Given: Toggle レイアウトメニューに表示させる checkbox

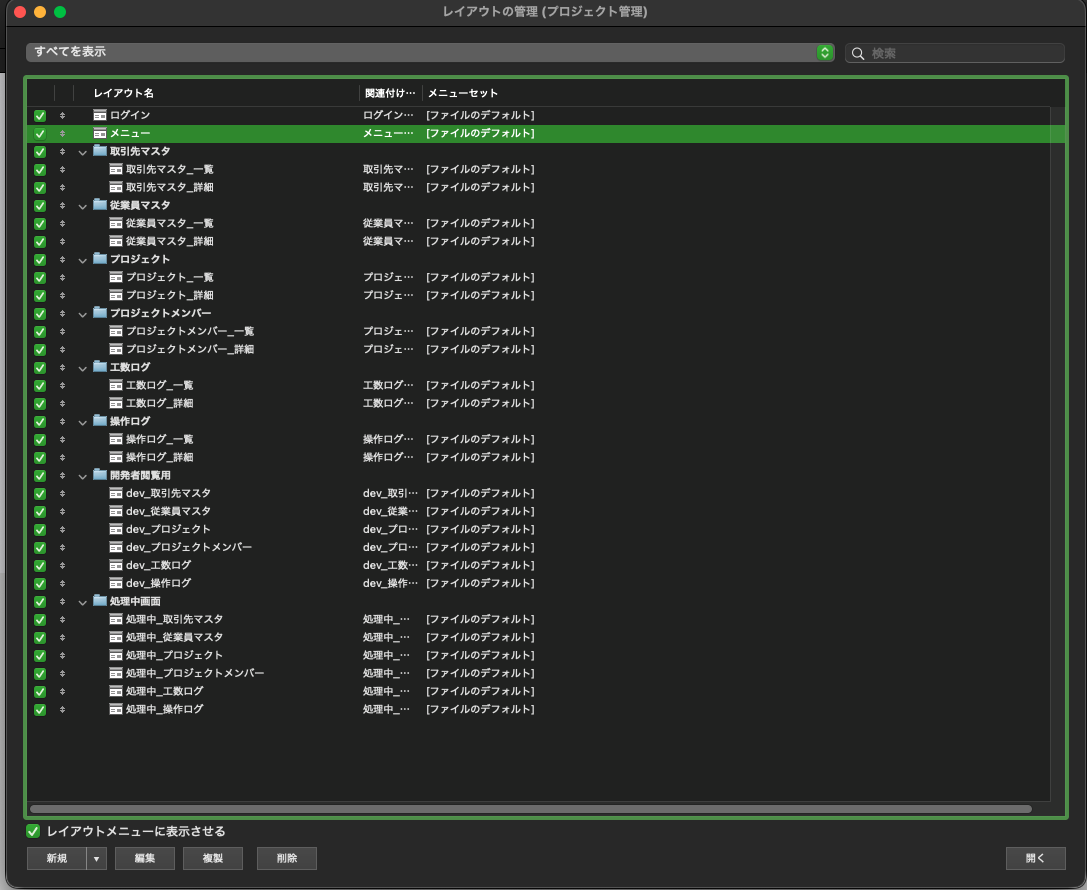Looking at the screenshot, I should point(33,831).
